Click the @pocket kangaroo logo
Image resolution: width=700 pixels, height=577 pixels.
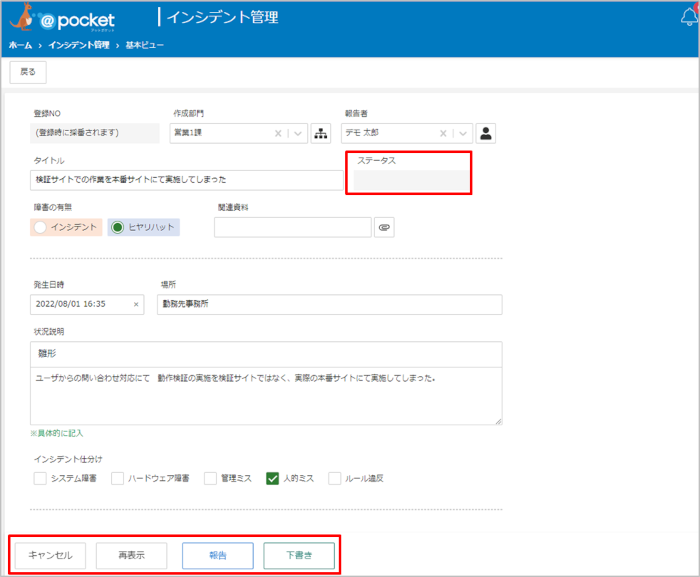(x=62, y=19)
